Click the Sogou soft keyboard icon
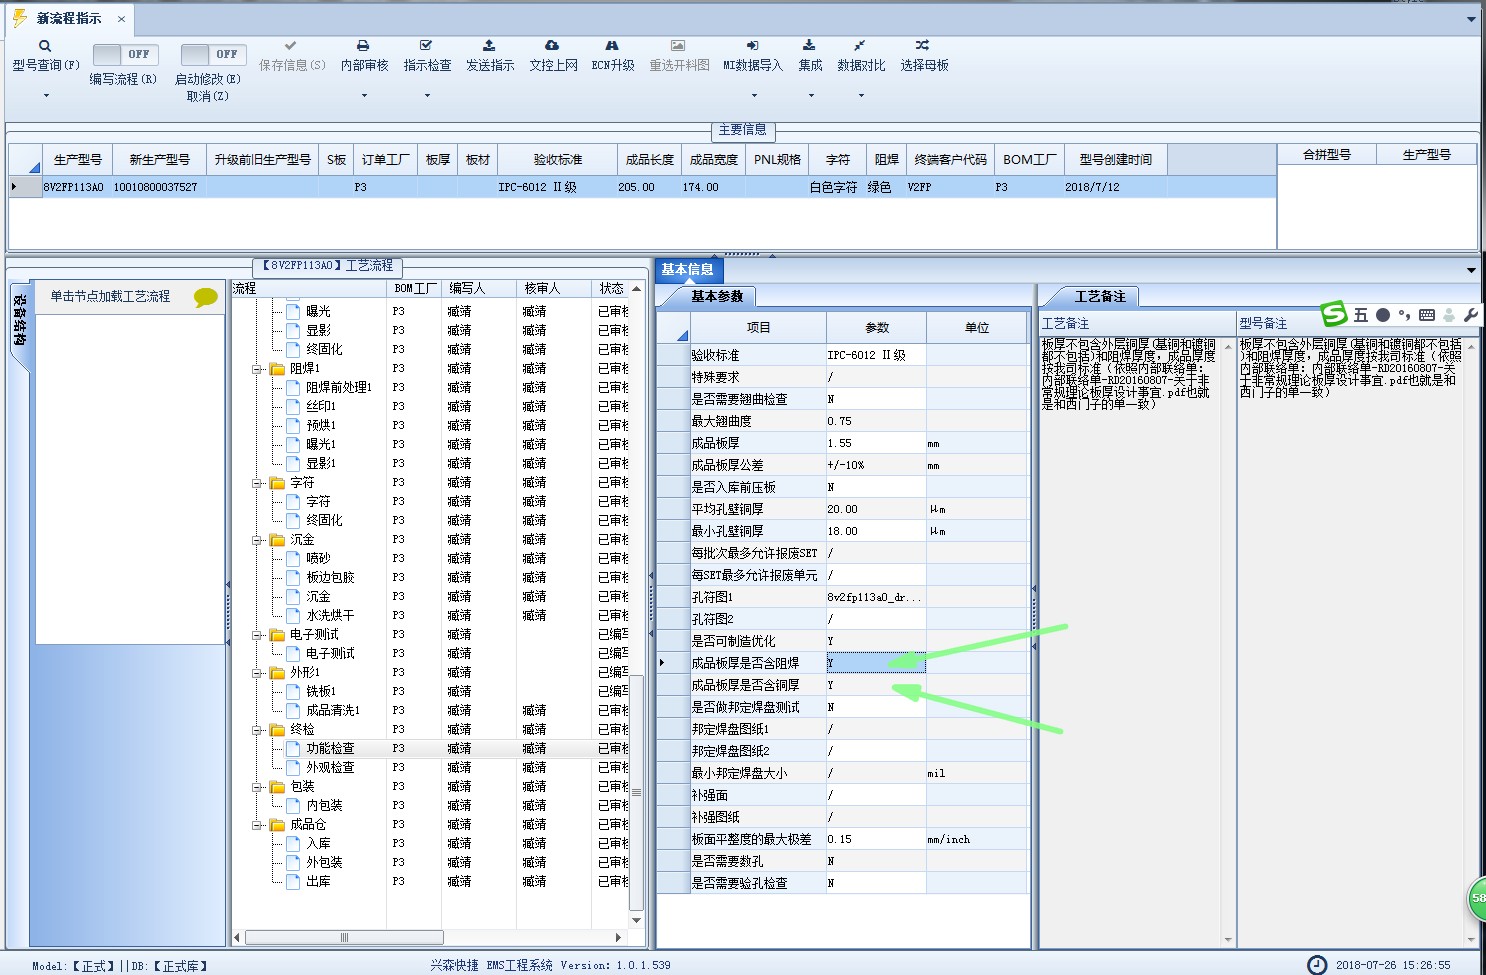This screenshot has height=975, width=1486. click(x=1427, y=315)
